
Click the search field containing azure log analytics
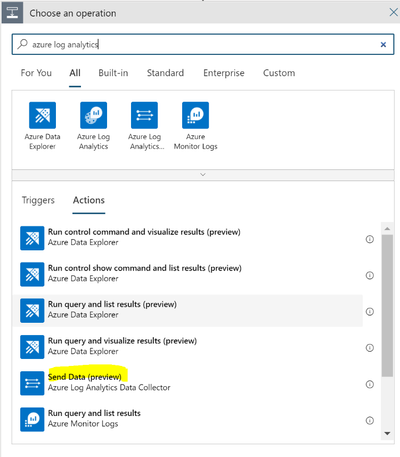pos(203,44)
